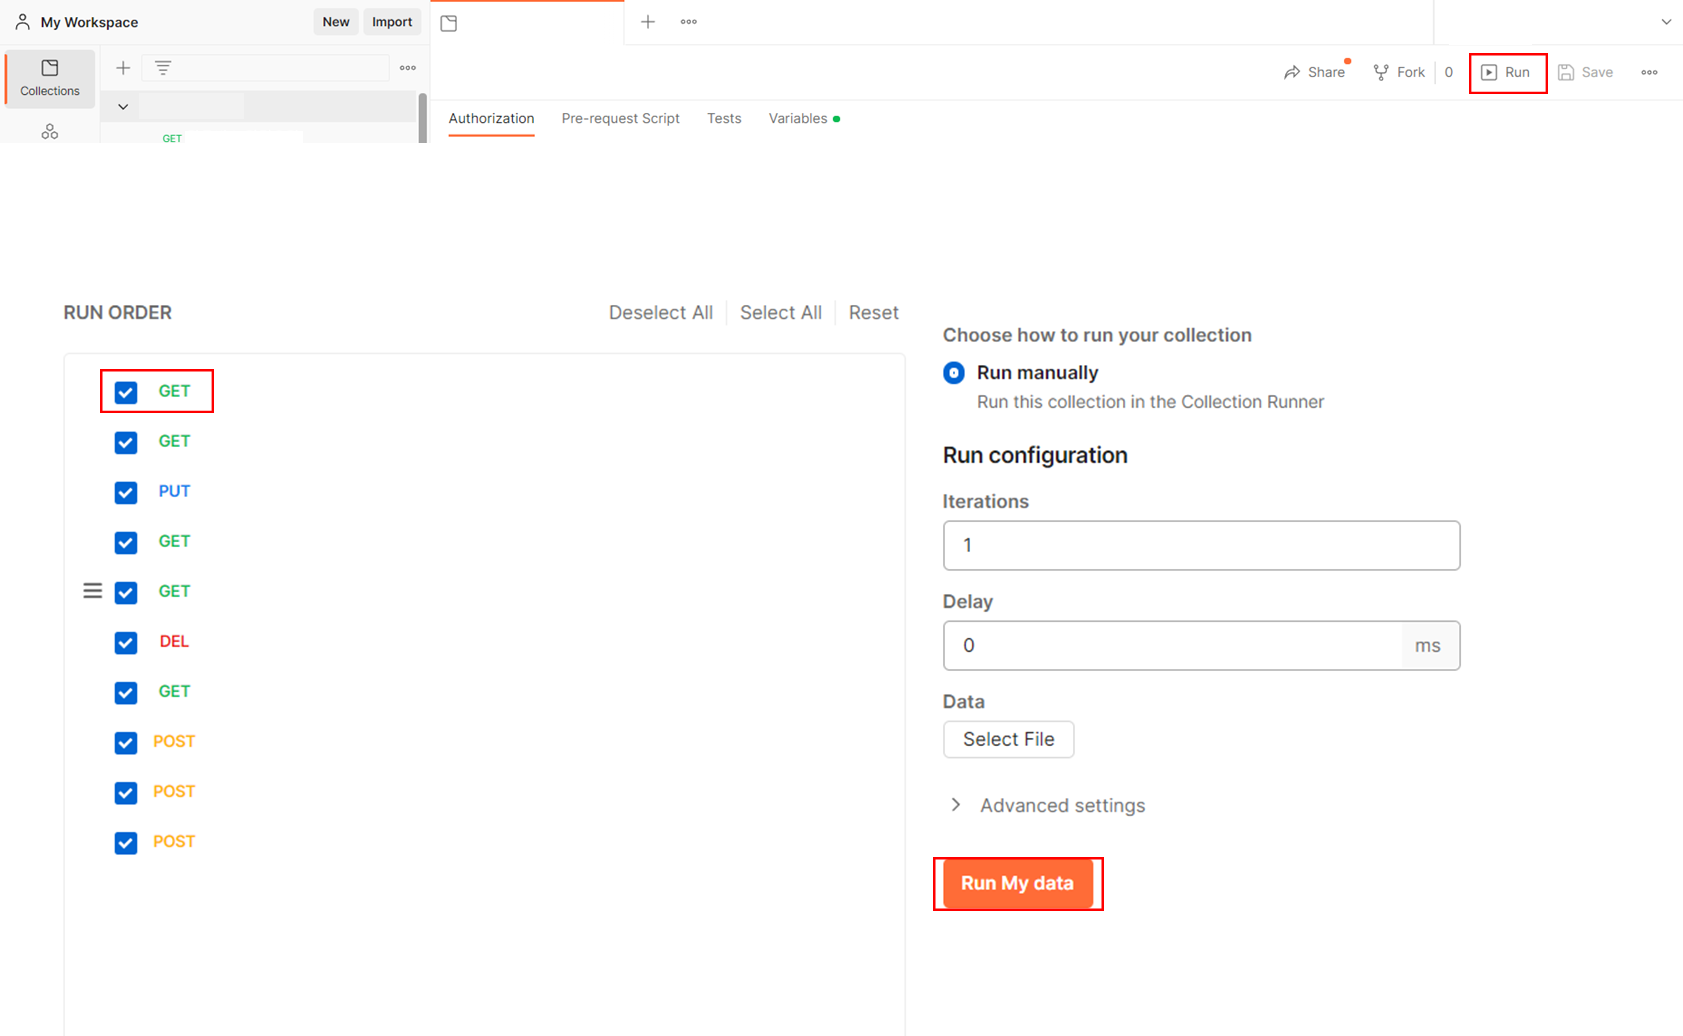1683x1036 pixels.
Task: Click the user icon by My Workspace
Action: (x=22, y=22)
